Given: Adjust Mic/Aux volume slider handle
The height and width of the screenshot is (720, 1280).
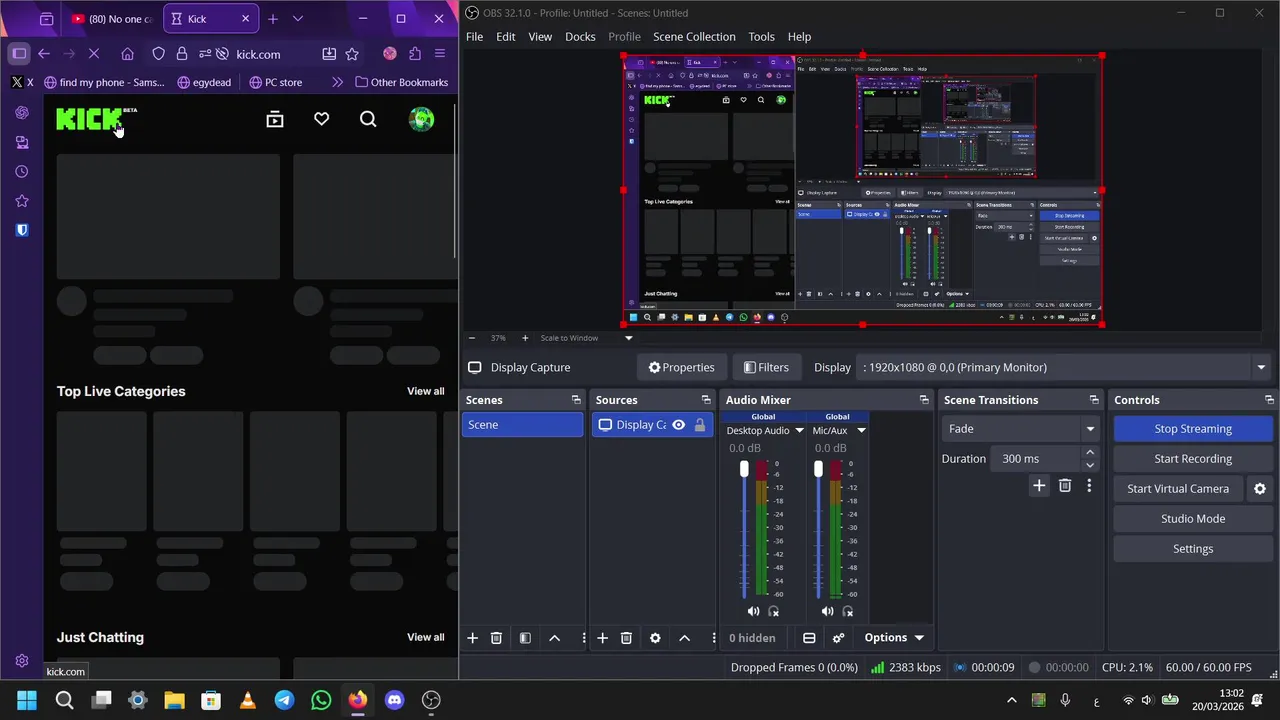Looking at the screenshot, I should (818, 469).
